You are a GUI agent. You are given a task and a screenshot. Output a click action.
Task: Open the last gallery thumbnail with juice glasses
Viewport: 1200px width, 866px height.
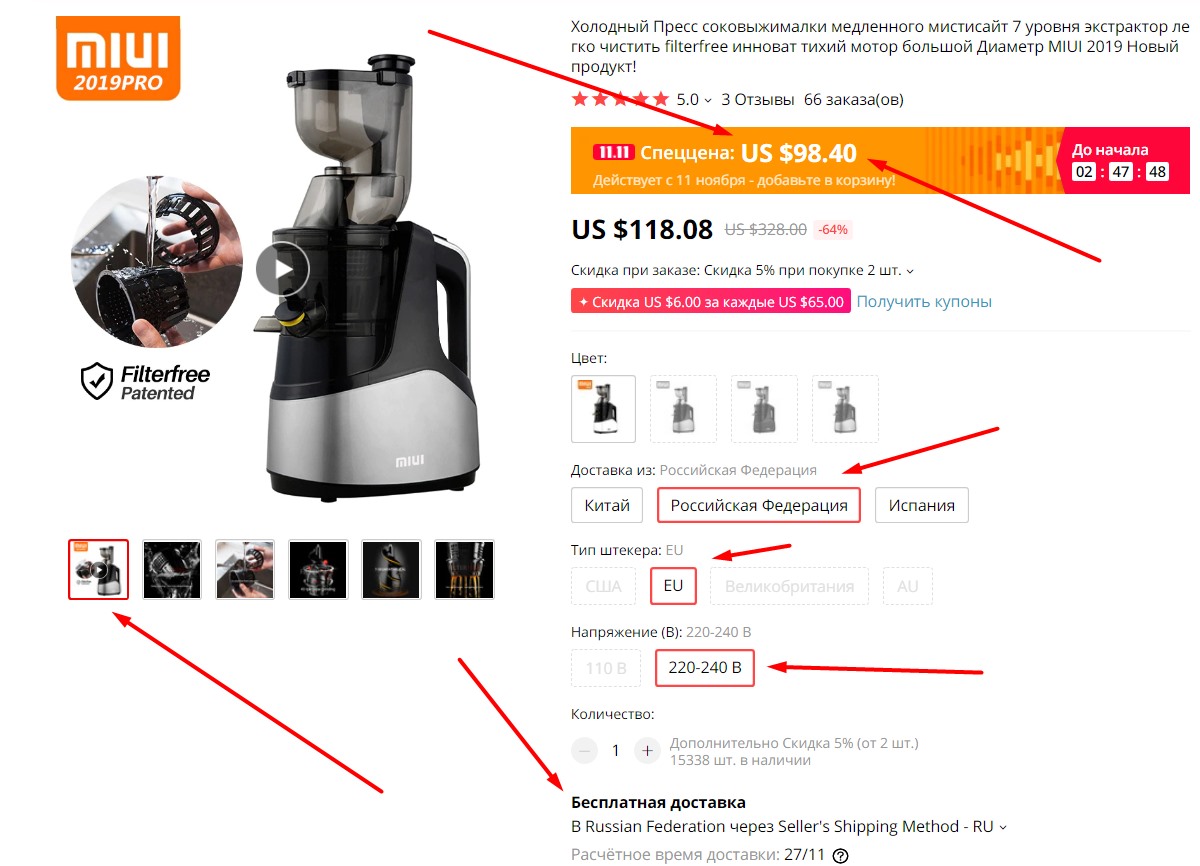click(x=464, y=570)
